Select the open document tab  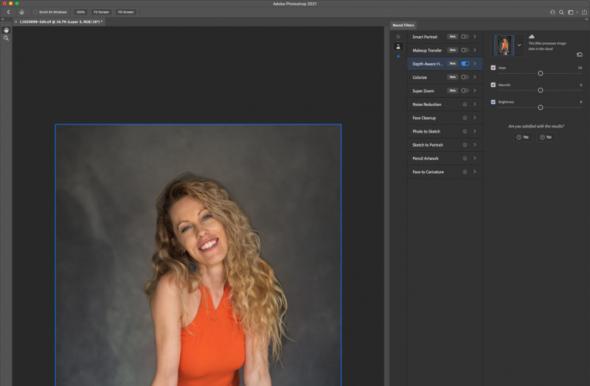[x=60, y=22]
